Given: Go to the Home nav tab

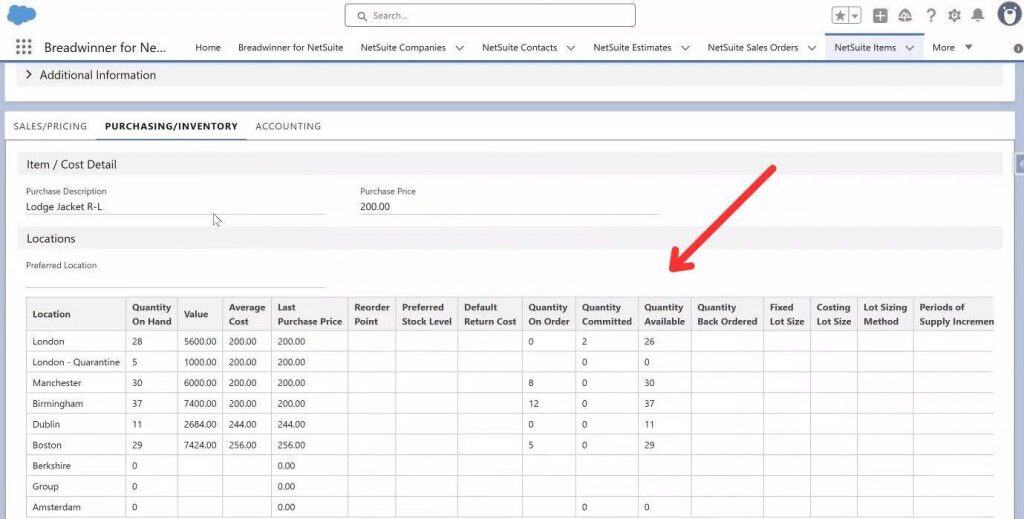Looking at the screenshot, I should coord(208,48).
